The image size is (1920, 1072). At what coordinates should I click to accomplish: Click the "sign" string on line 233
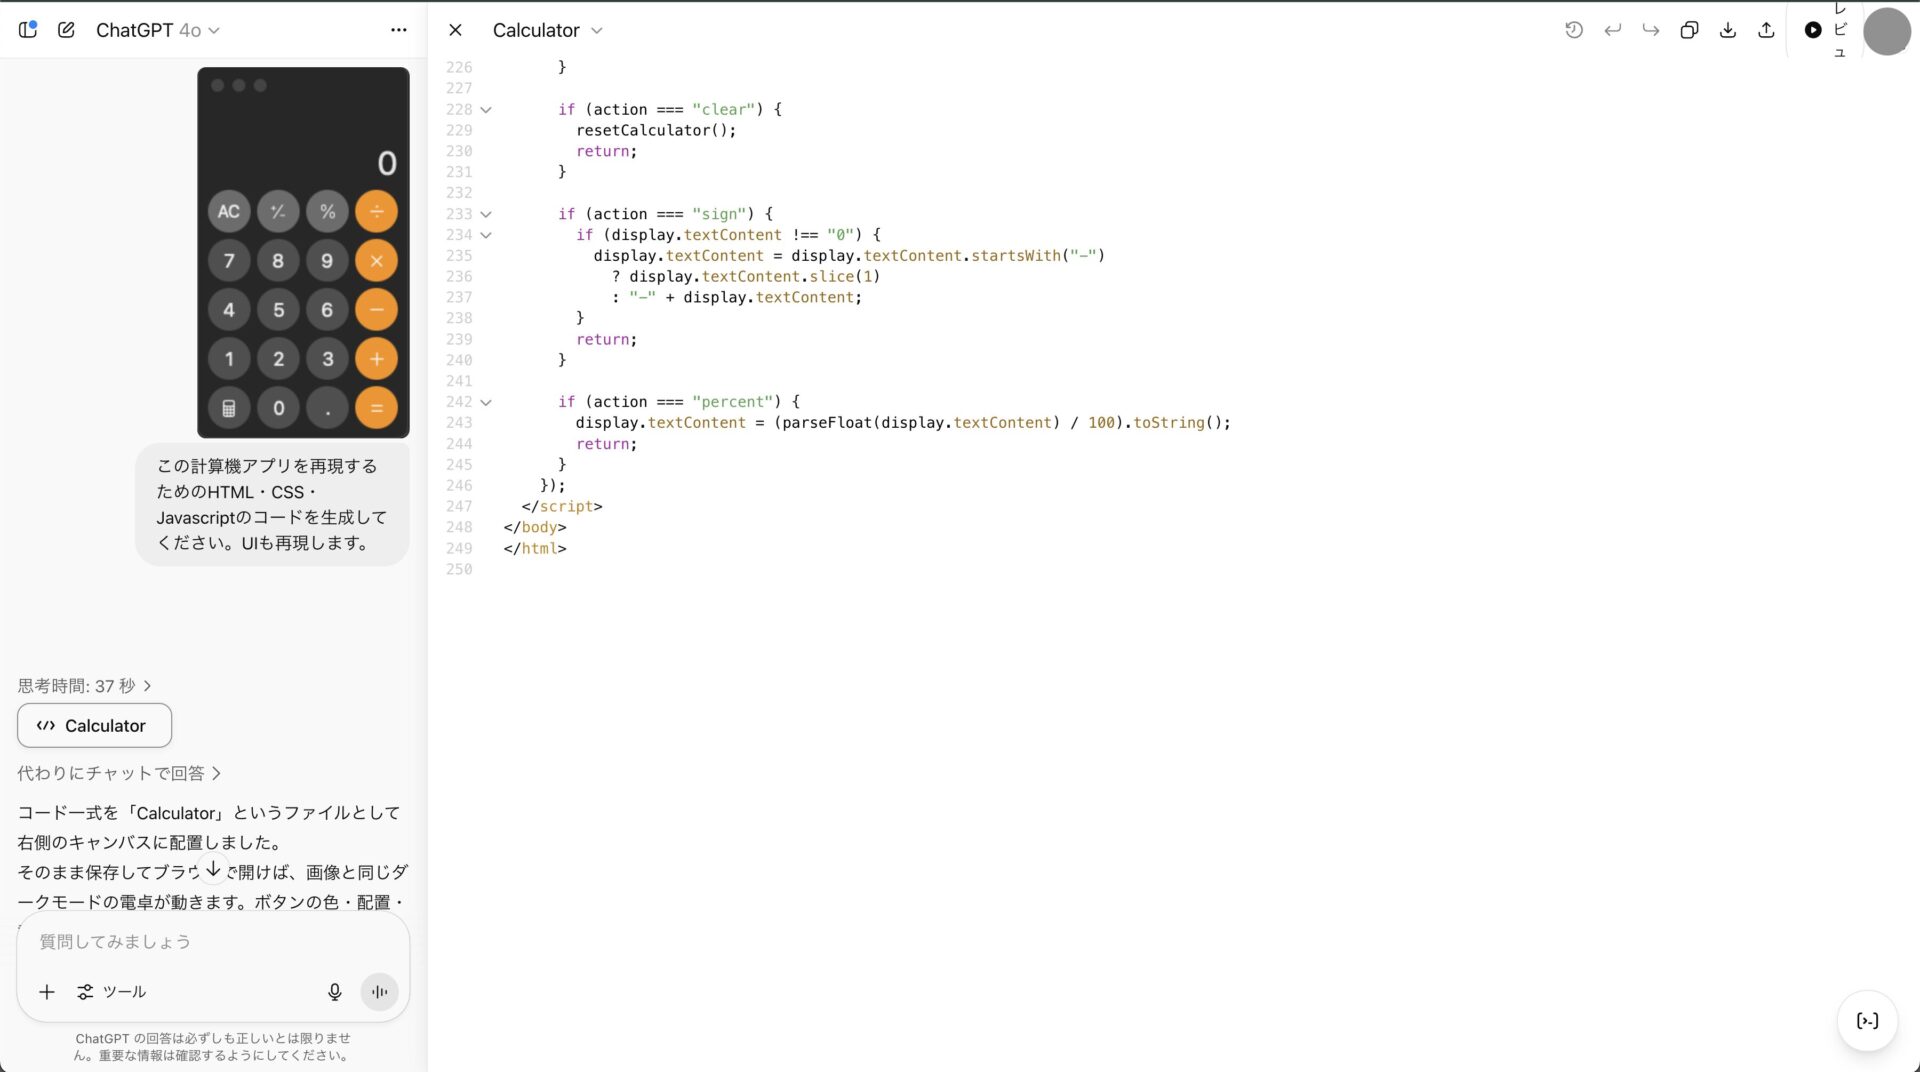719,214
